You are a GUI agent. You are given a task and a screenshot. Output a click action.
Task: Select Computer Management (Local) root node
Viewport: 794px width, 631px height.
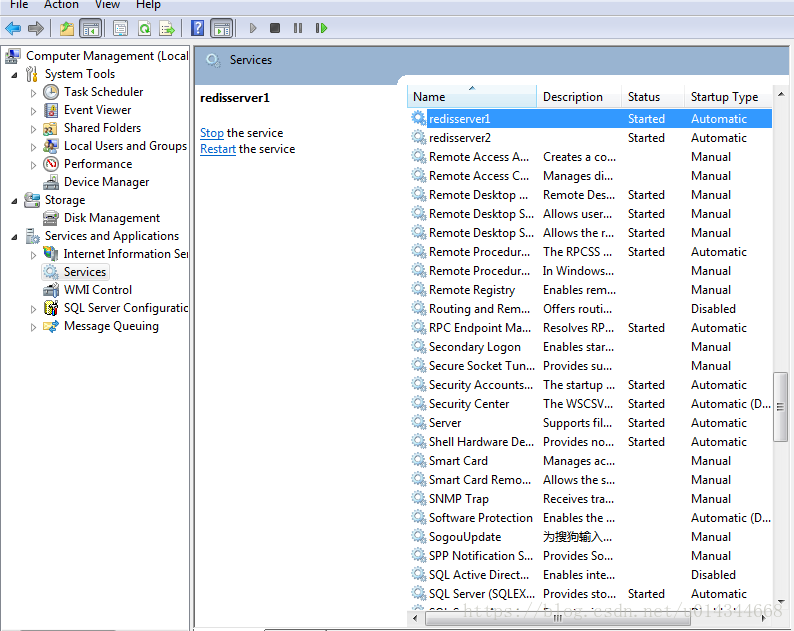[x=107, y=56]
